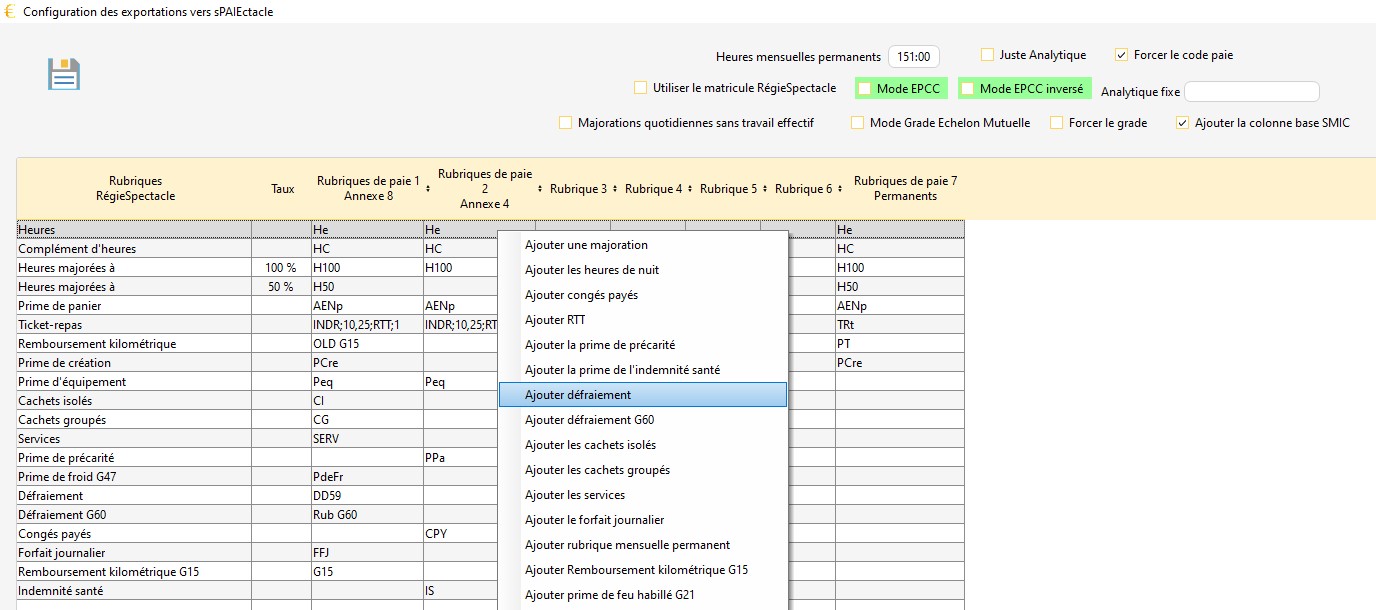The width and height of the screenshot is (1376, 610).
Task: Toggle Mode EPCC inversé option
Action: coord(967,89)
